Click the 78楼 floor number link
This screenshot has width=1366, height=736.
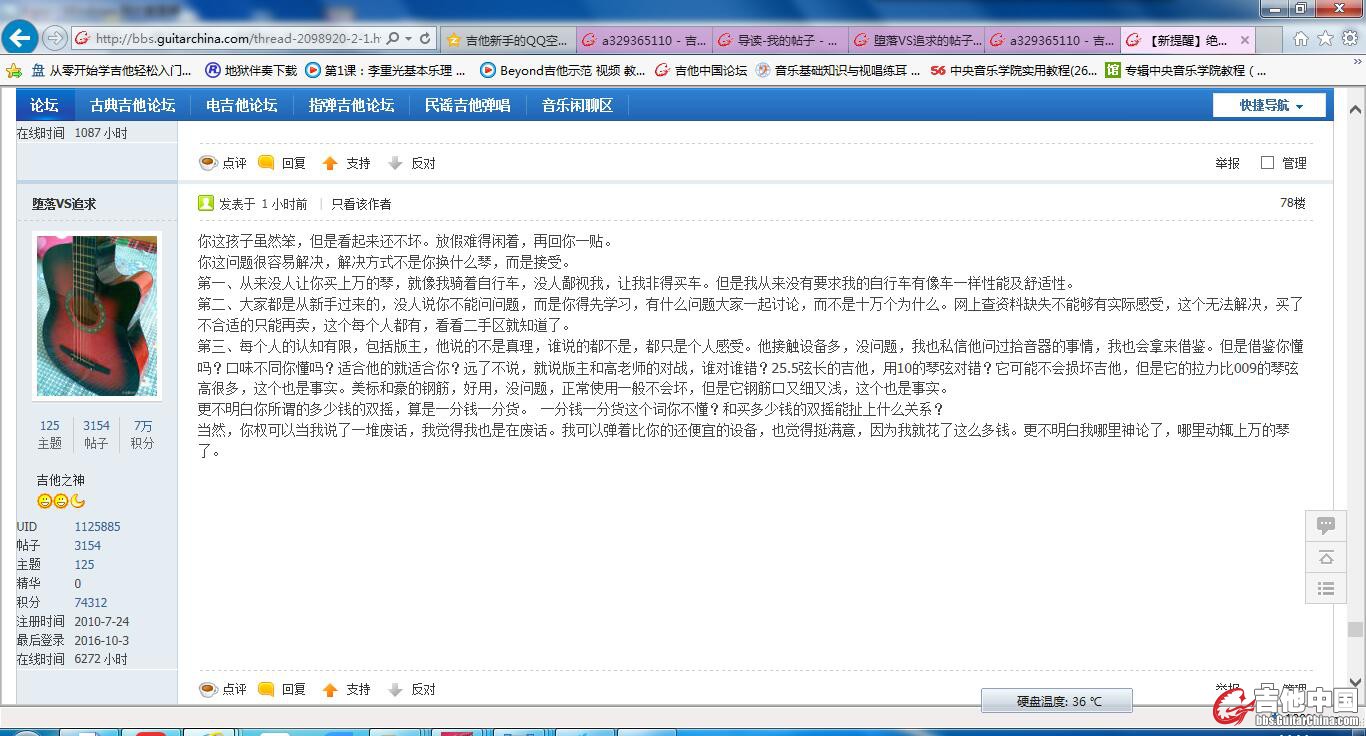tap(1292, 203)
